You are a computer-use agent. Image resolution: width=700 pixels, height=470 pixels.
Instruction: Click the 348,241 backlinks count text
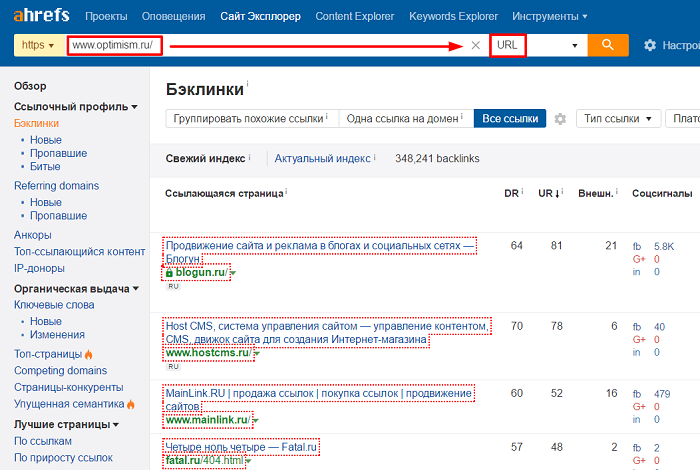(x=437, y=158)
